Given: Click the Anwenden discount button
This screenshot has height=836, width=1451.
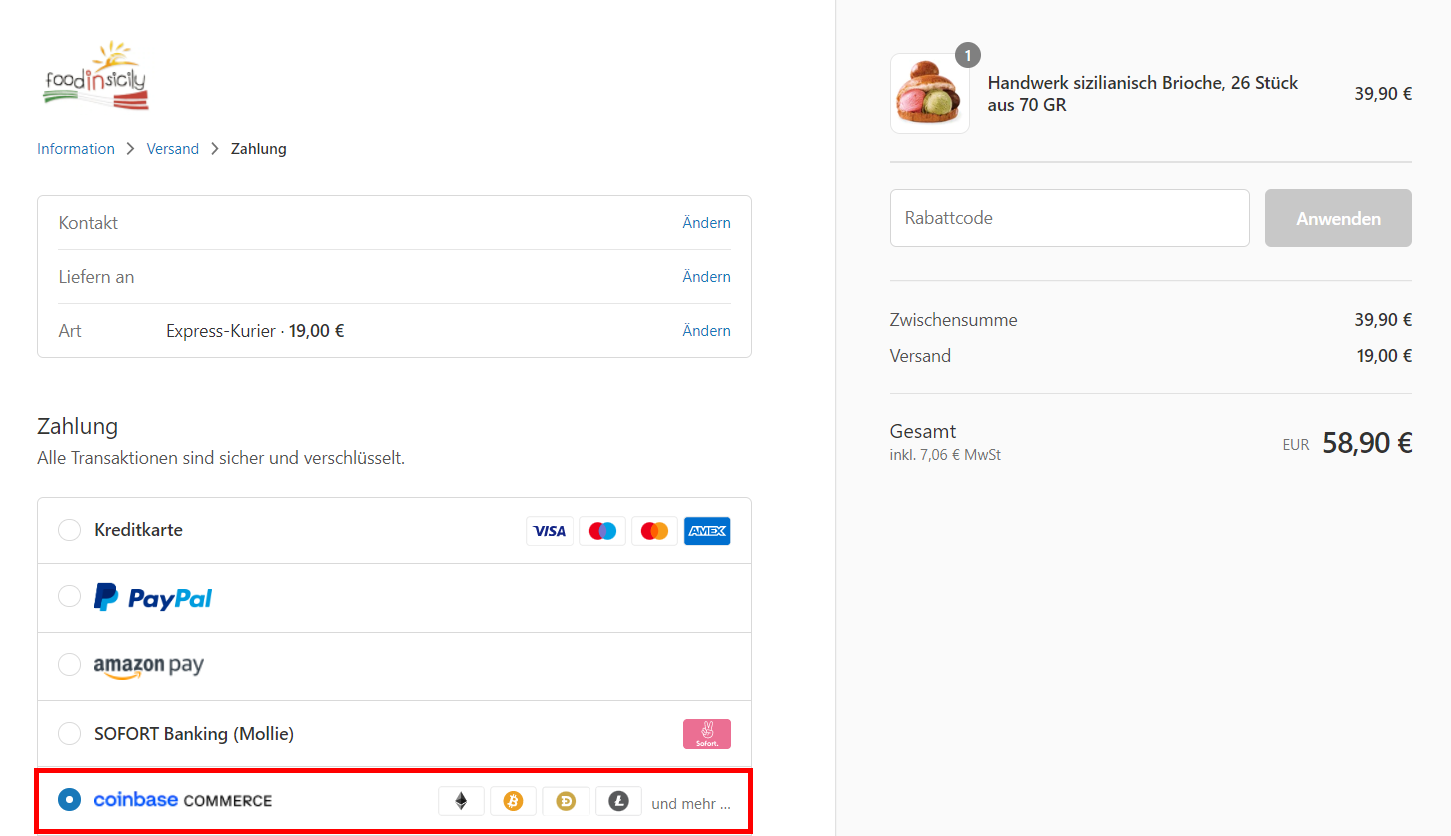Looking at the screenshot, I should [x=1338, y=218].
